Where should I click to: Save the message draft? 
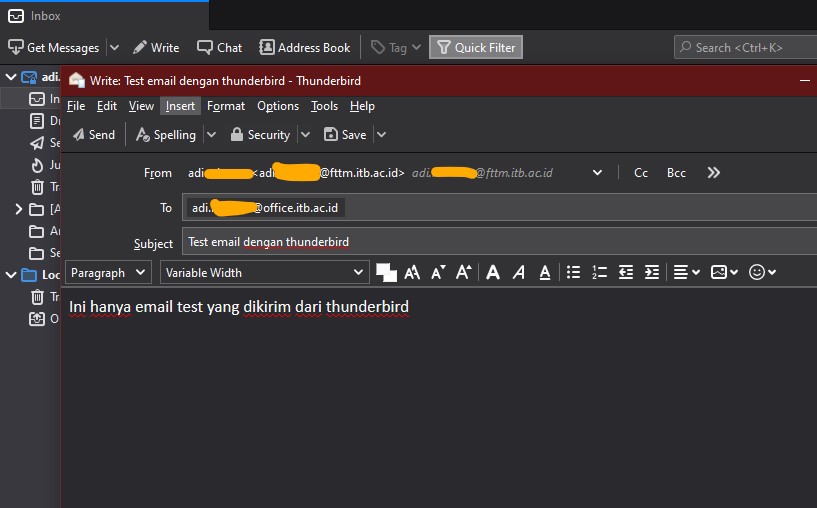[345, 135]
